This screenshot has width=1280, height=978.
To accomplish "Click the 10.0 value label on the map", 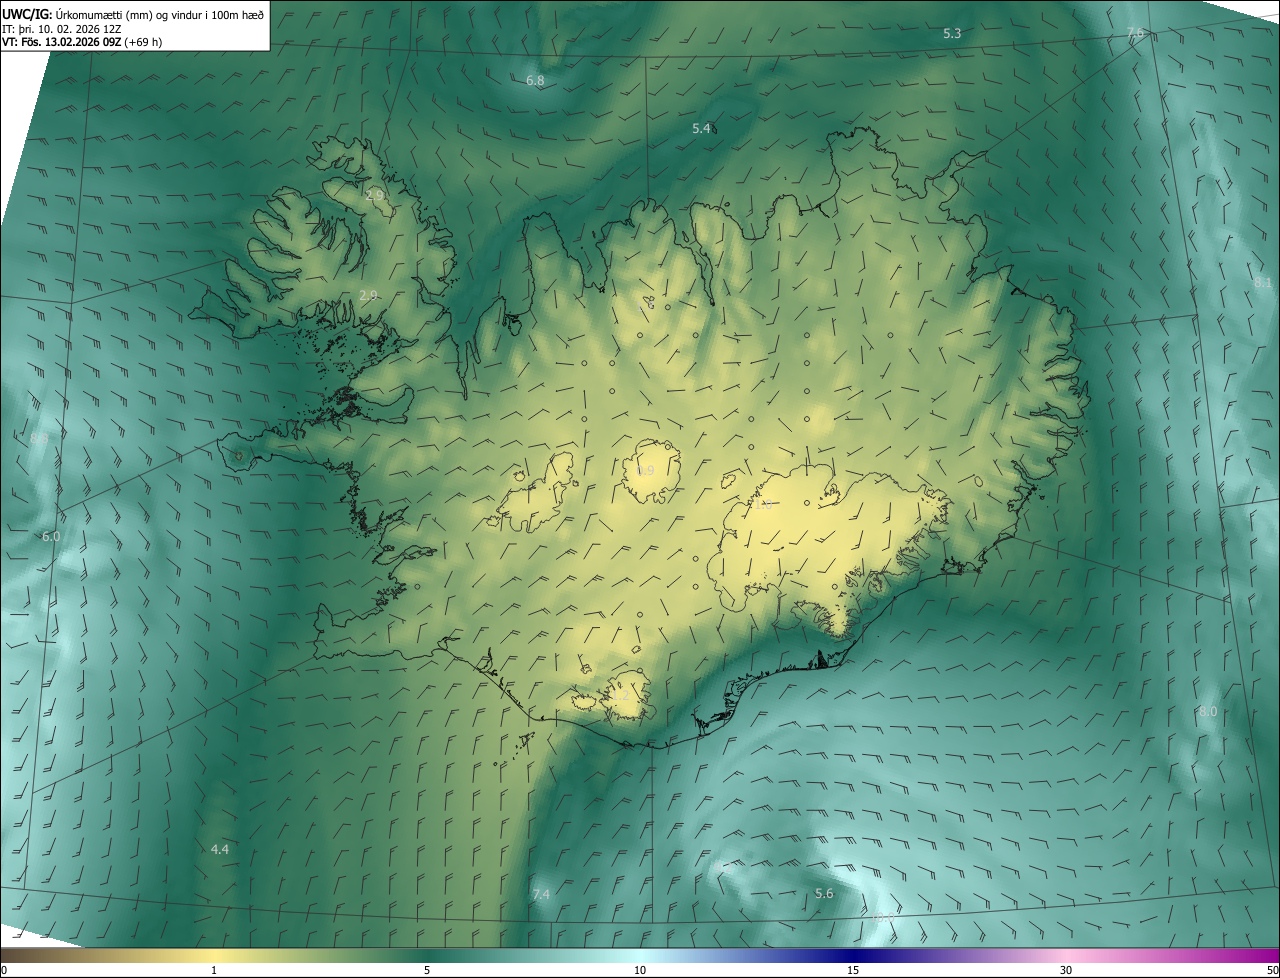I will [x=883, y=916].
